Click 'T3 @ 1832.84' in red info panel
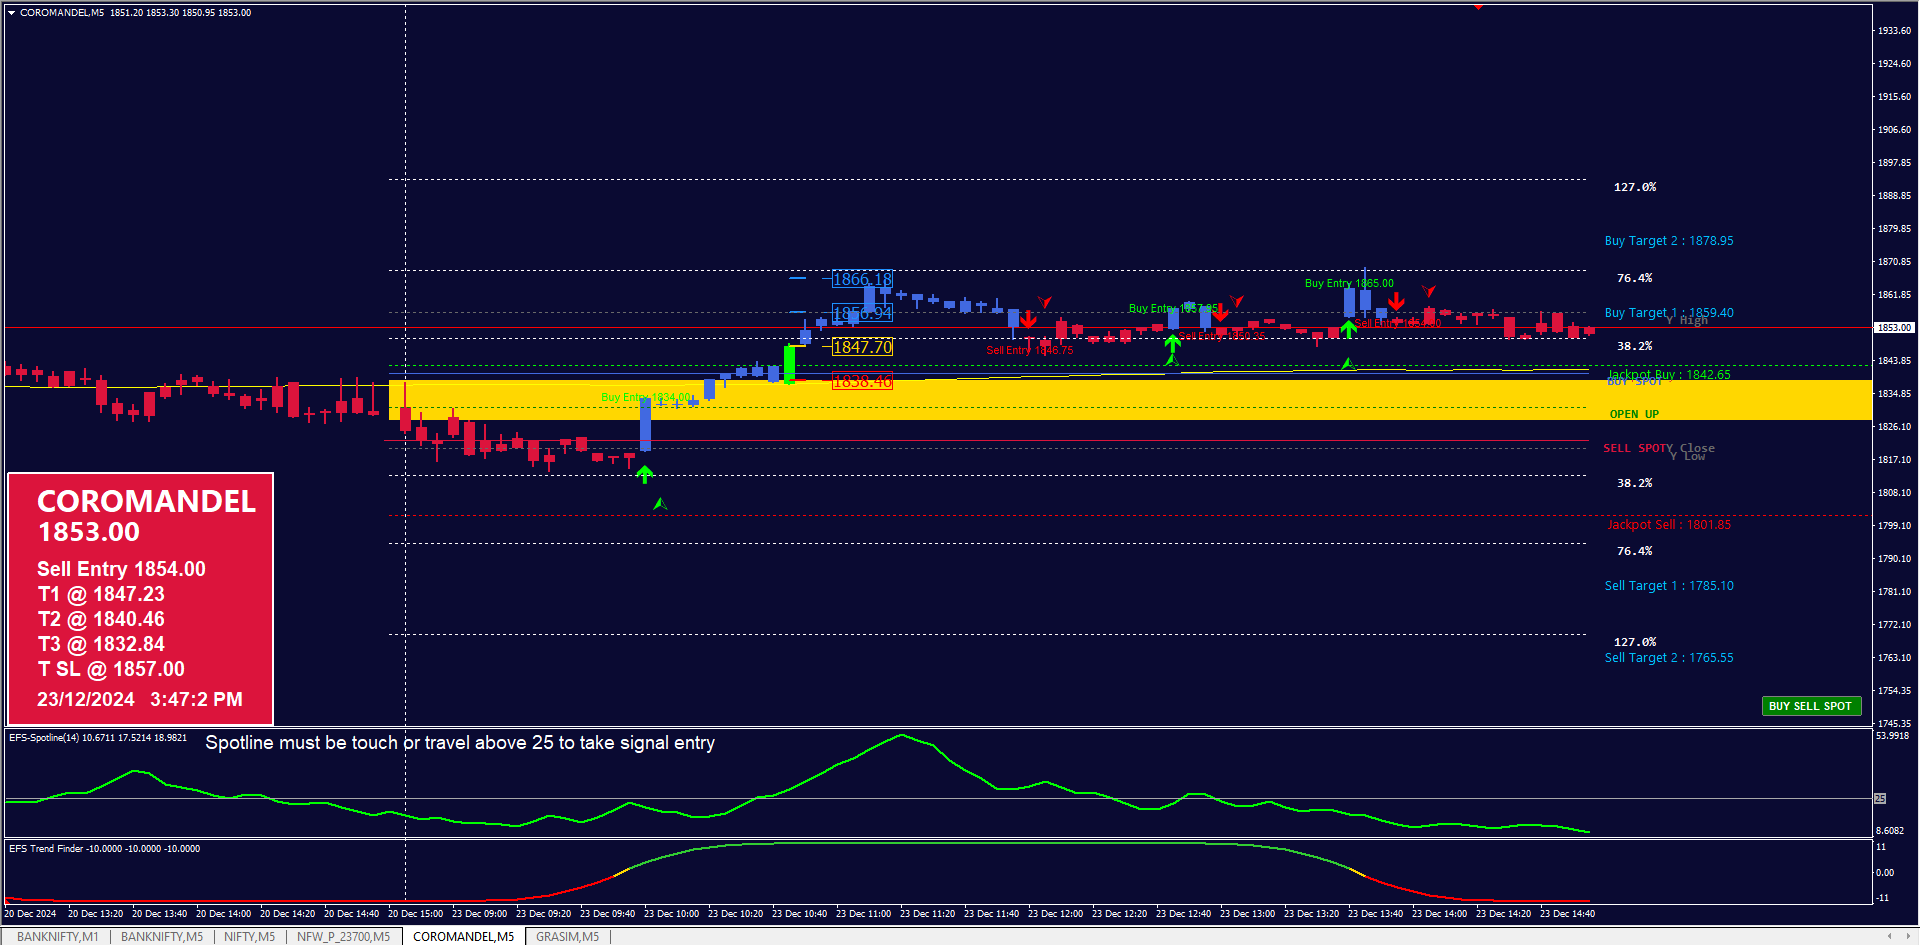The width and height of the screenshot is (1920, 945). pos(101,644)
